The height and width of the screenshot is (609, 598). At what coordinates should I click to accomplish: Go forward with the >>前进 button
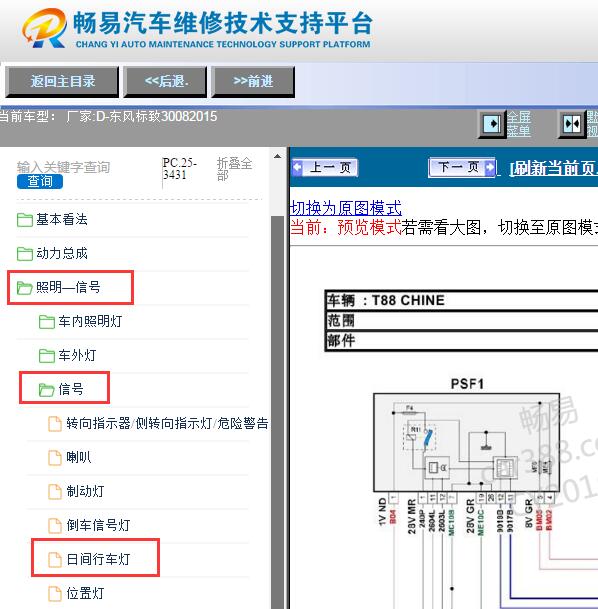(x=253, y=81)
